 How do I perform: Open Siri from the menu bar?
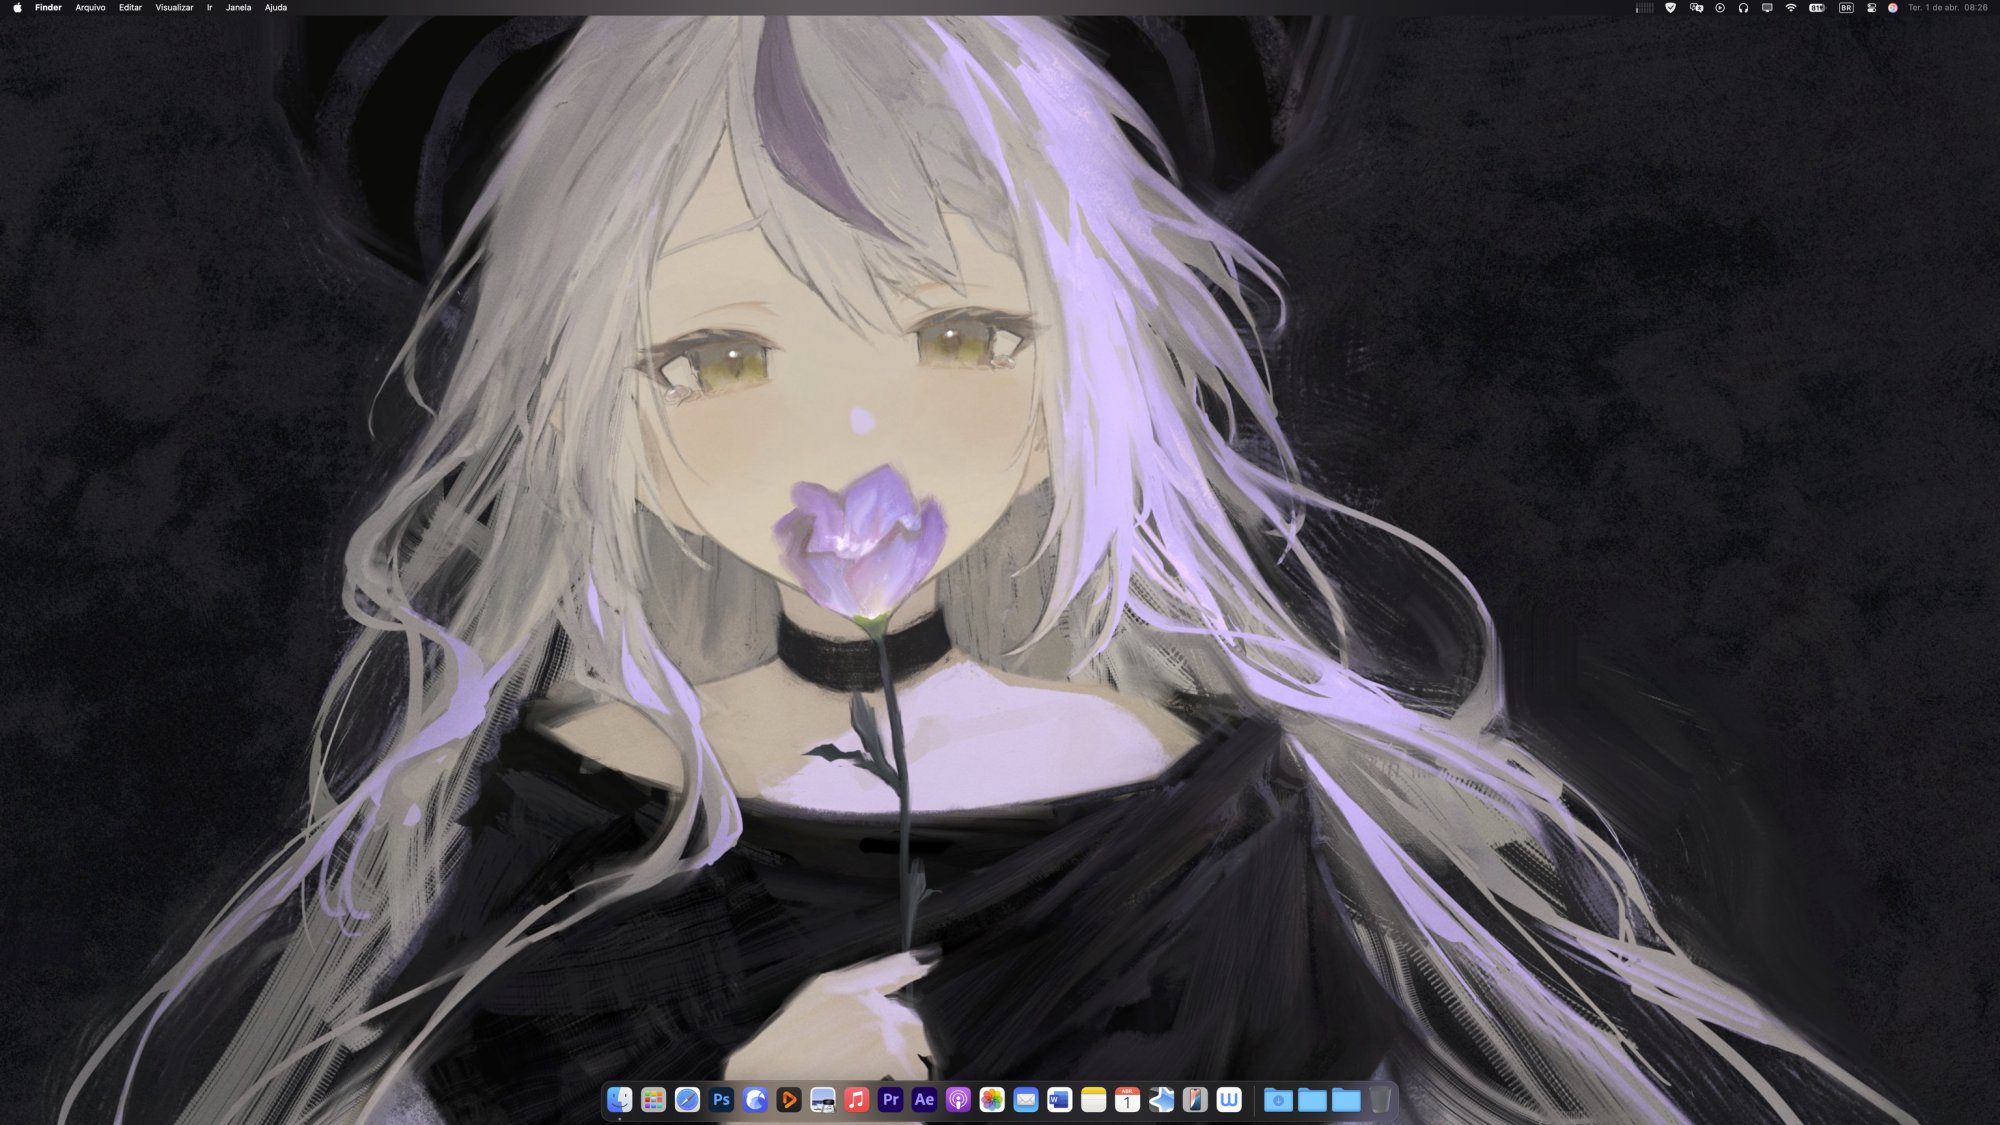(x=1892, y=8)
